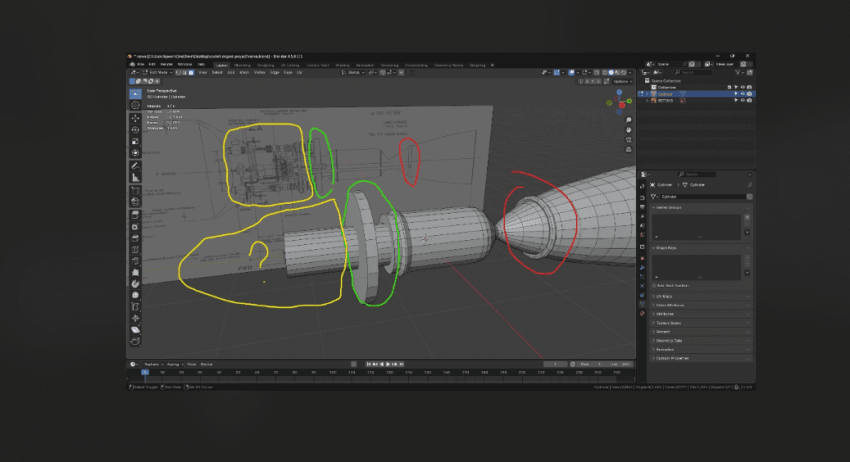The height and width of the screenshot is (462, 850).
Task: Select the Measure tool
Action: point(135,178)
